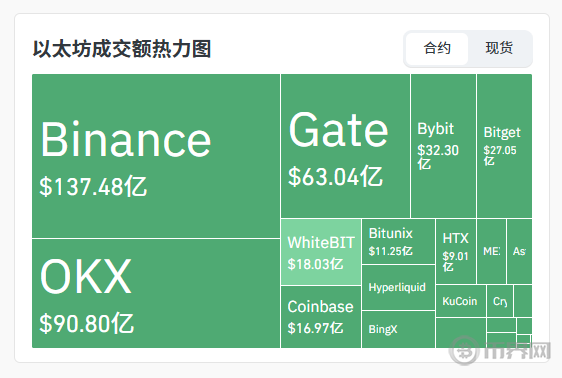The image size is (562, 378).
Task: Click the HTX $9.01亿 tile
Action: [456, 251]
